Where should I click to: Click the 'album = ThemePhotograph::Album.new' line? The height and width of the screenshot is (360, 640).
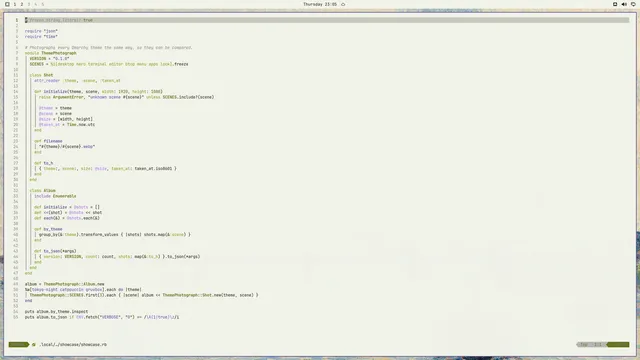pyautogui.click(x=64, y=284)
